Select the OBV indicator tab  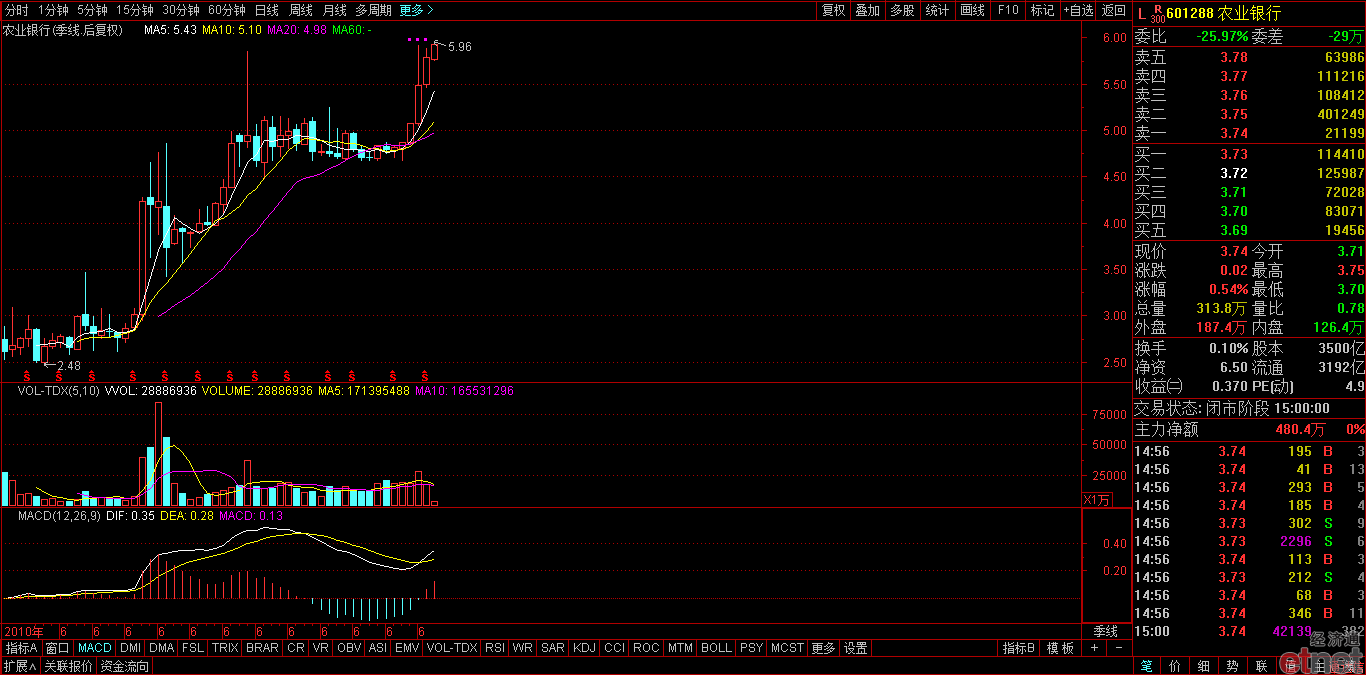(349, 648)
